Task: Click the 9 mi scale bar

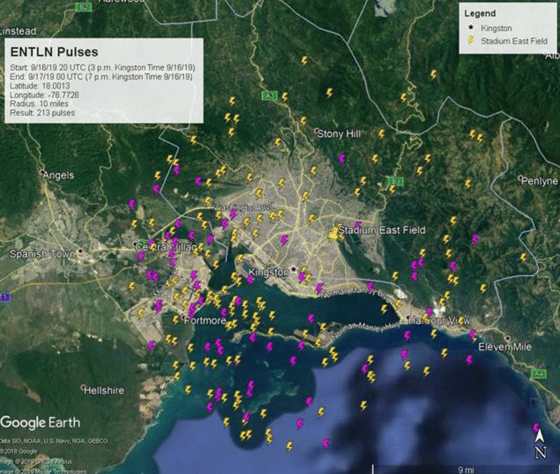Action: pos(465,469)
